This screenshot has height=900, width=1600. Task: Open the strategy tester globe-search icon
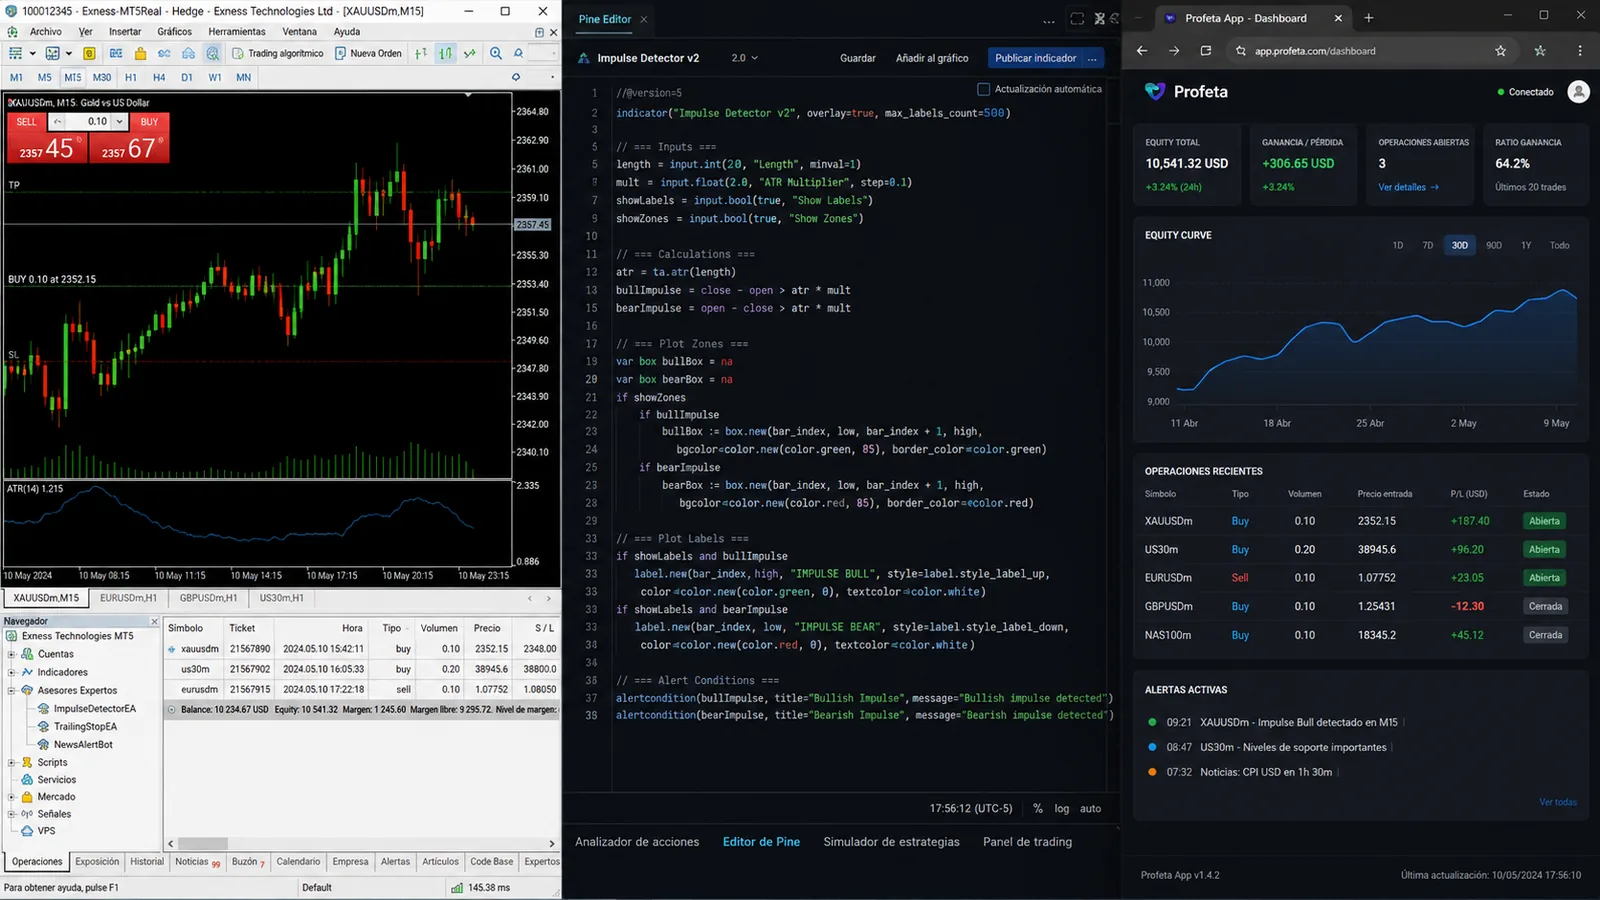coord(213,53)
